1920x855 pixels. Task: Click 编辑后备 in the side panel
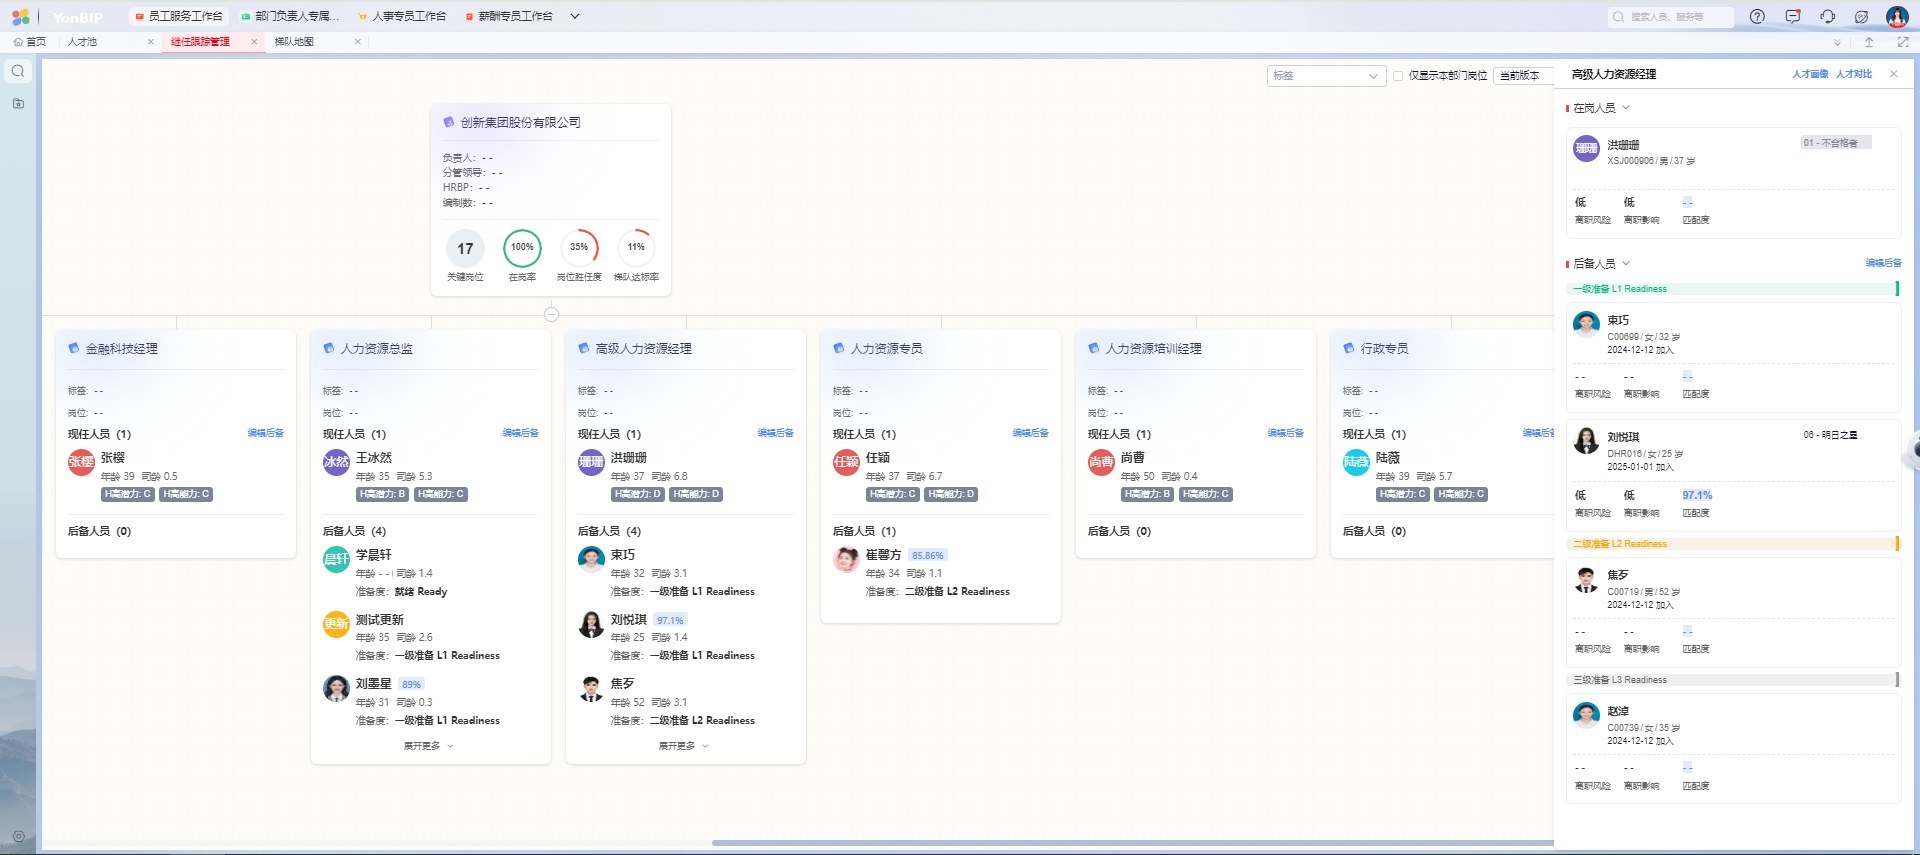tap(1883, 263)
